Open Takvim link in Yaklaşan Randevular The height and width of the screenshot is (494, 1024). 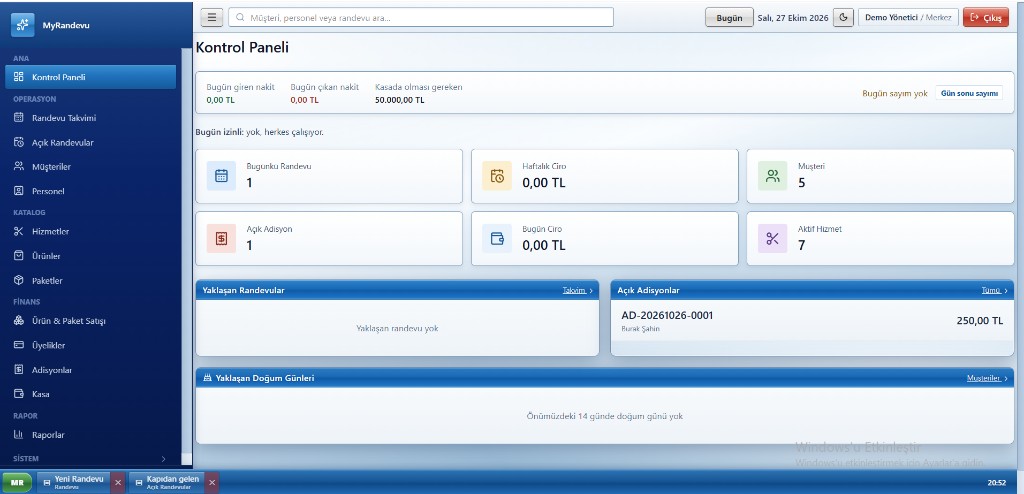(x=578, y=290)
